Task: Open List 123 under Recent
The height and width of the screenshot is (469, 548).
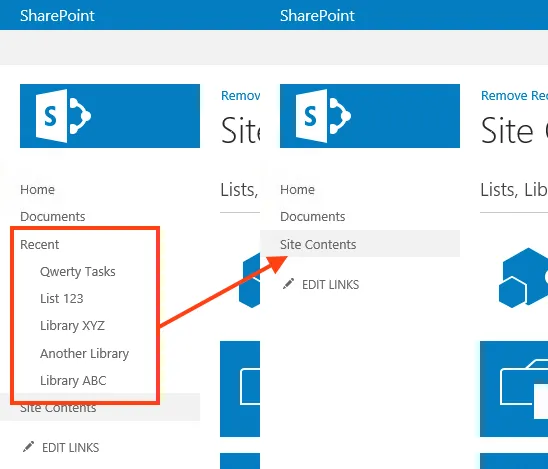Action: coord(62,298)
